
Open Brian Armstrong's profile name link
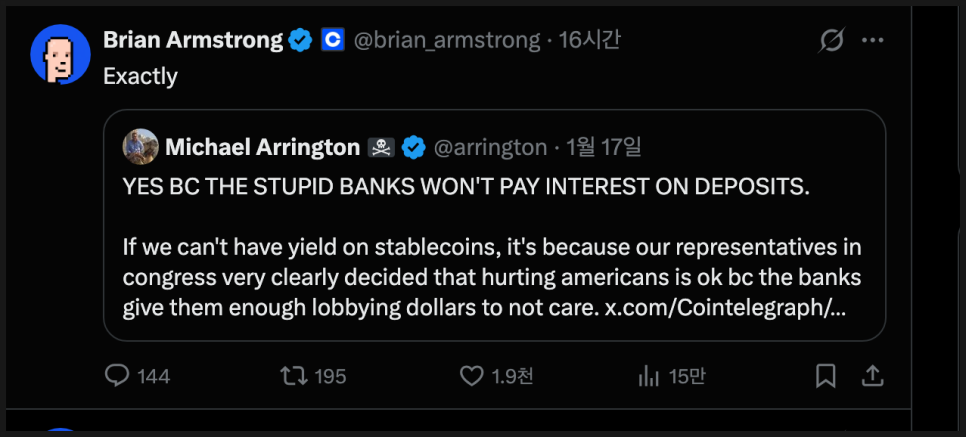[x=193, y=40]
